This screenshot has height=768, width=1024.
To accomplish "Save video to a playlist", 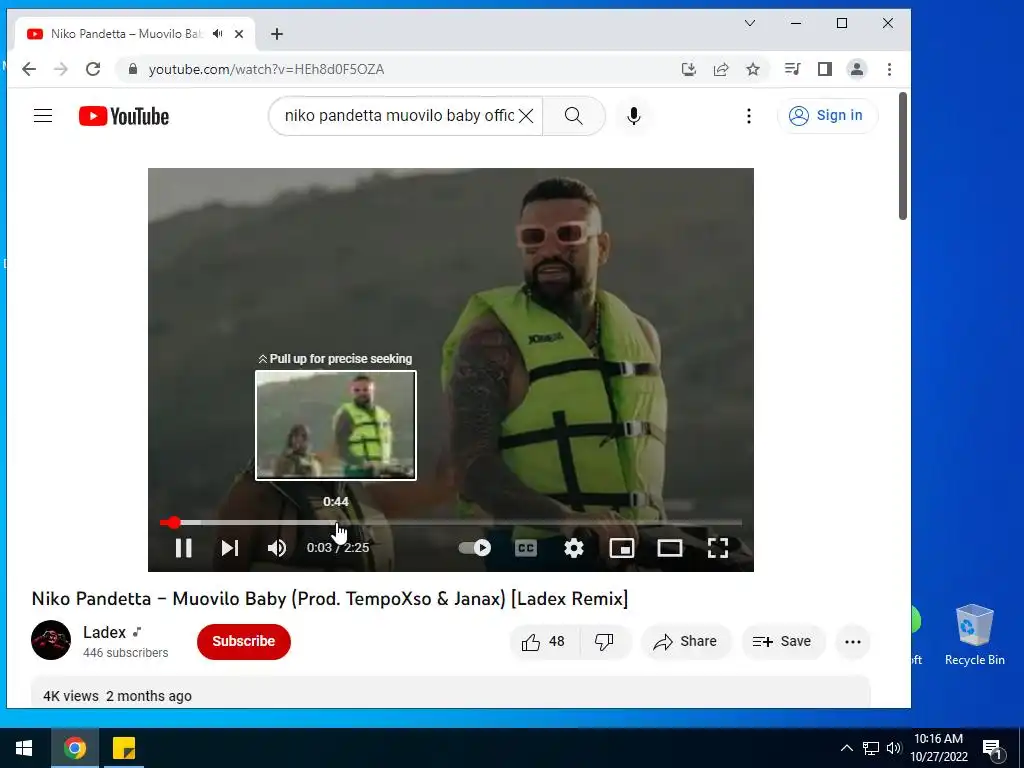I will [782, 642].
